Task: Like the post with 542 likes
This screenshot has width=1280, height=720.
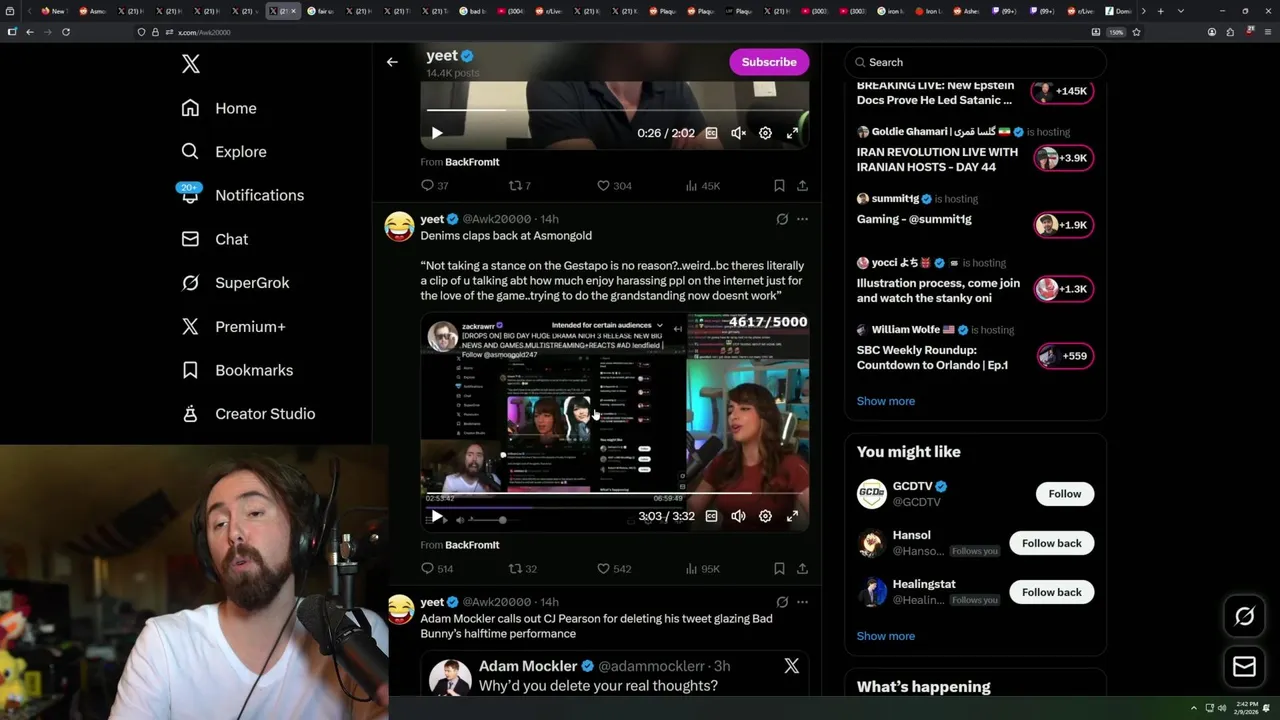Action: (614, 569)
